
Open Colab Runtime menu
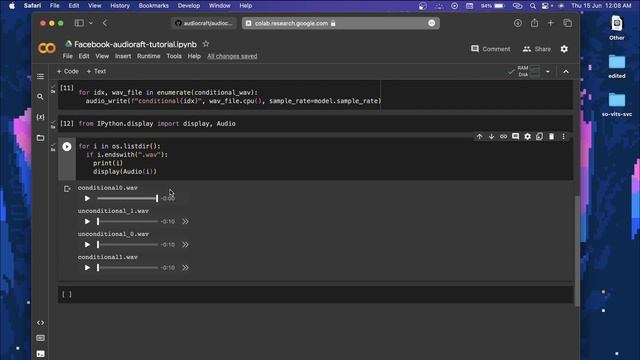click(x=149, y=56)
